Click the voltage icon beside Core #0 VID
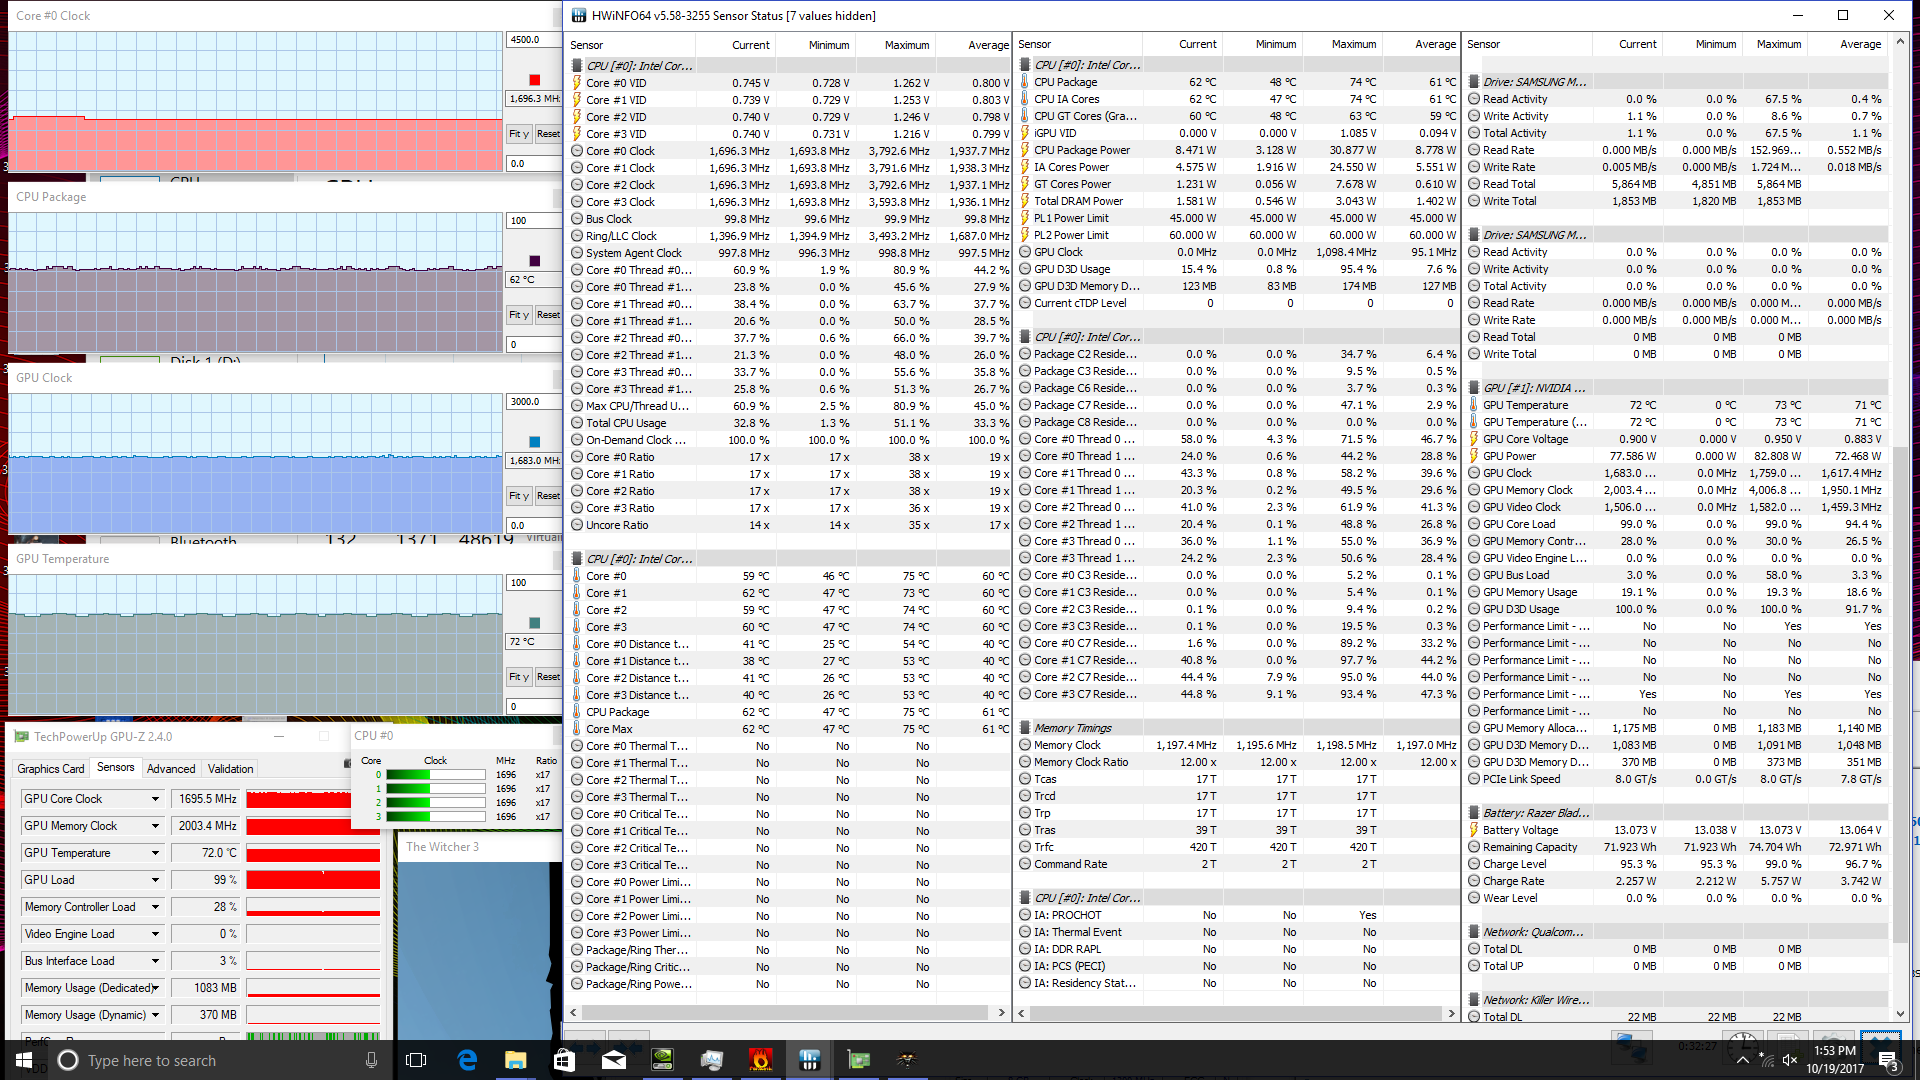Screen dimensions: 1920x1080 (x=577, y=83)
